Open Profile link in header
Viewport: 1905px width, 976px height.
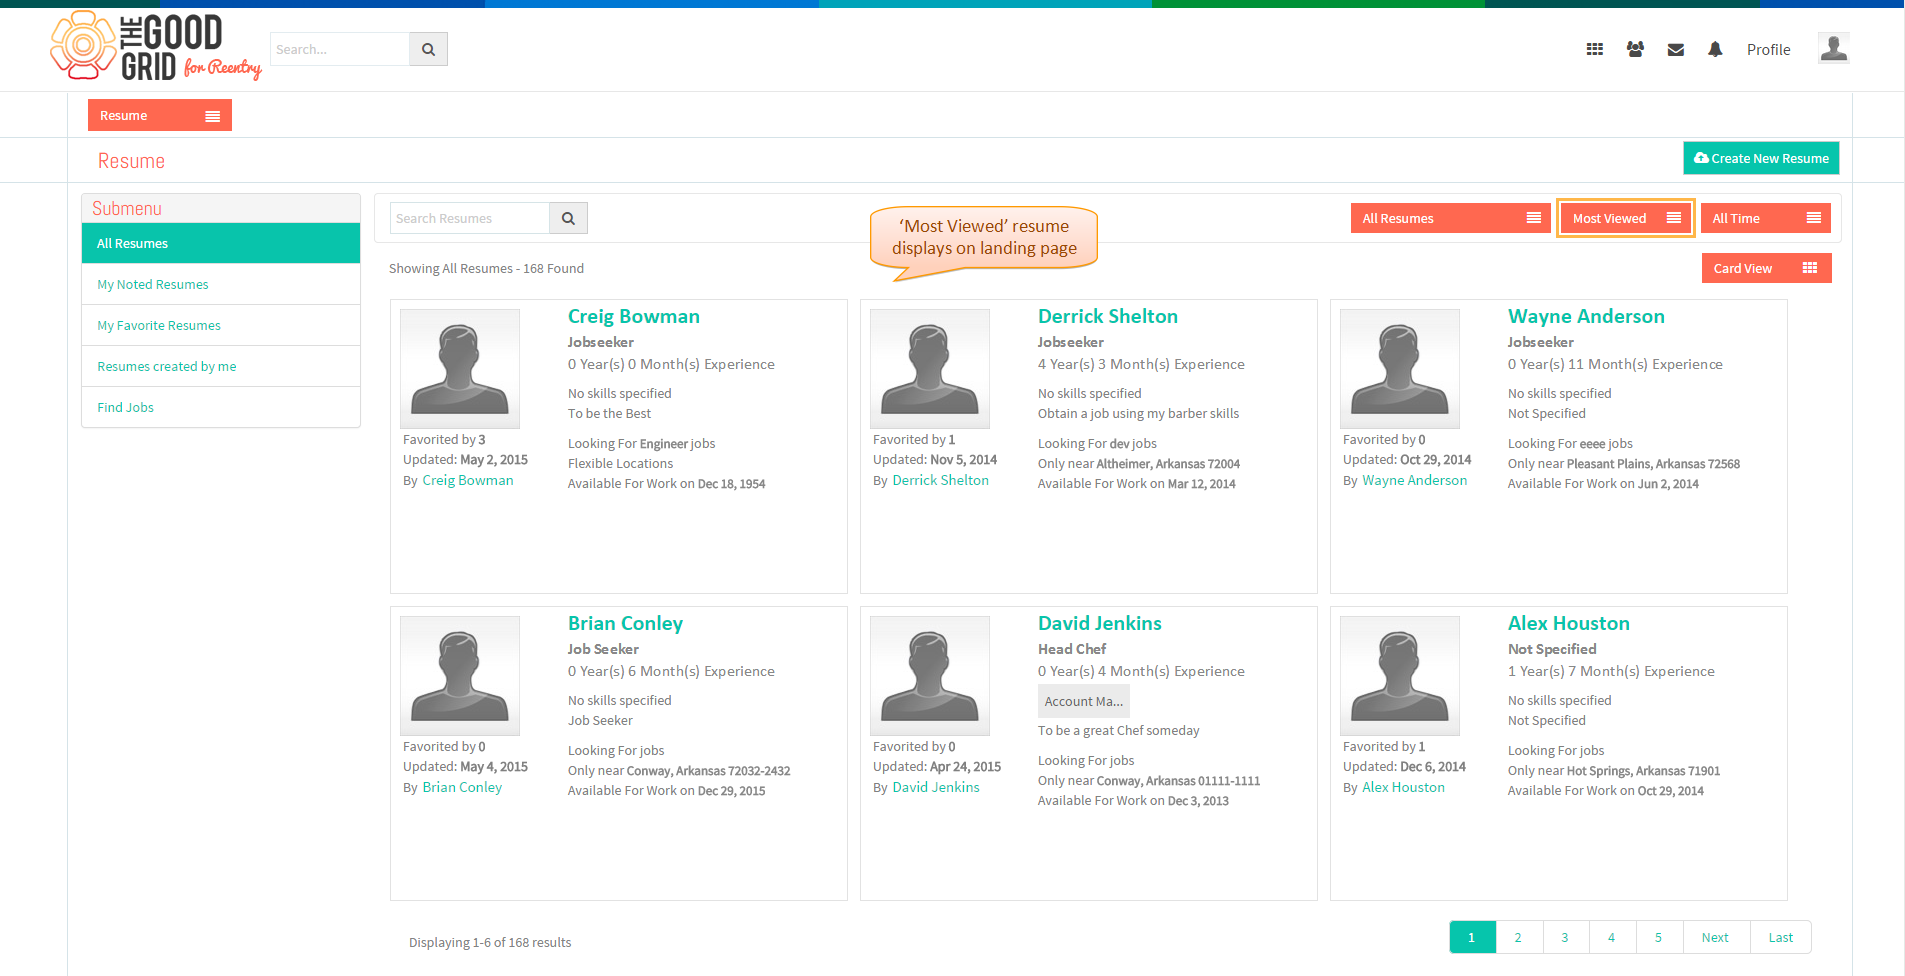point(1768,49)
